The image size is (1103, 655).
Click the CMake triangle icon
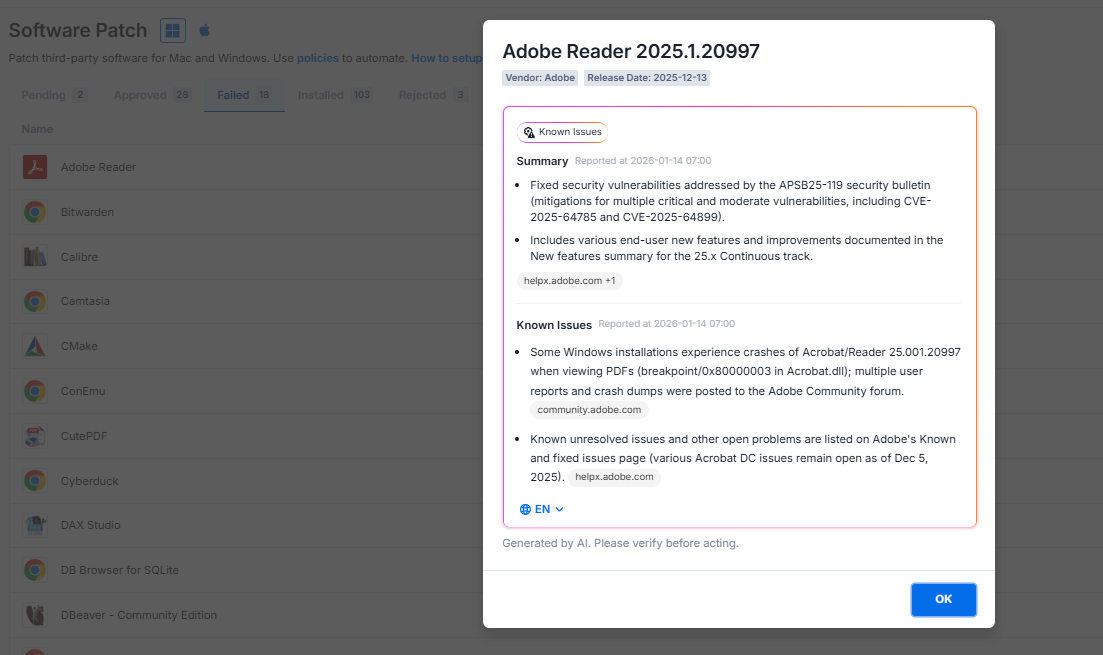(35, 346)
